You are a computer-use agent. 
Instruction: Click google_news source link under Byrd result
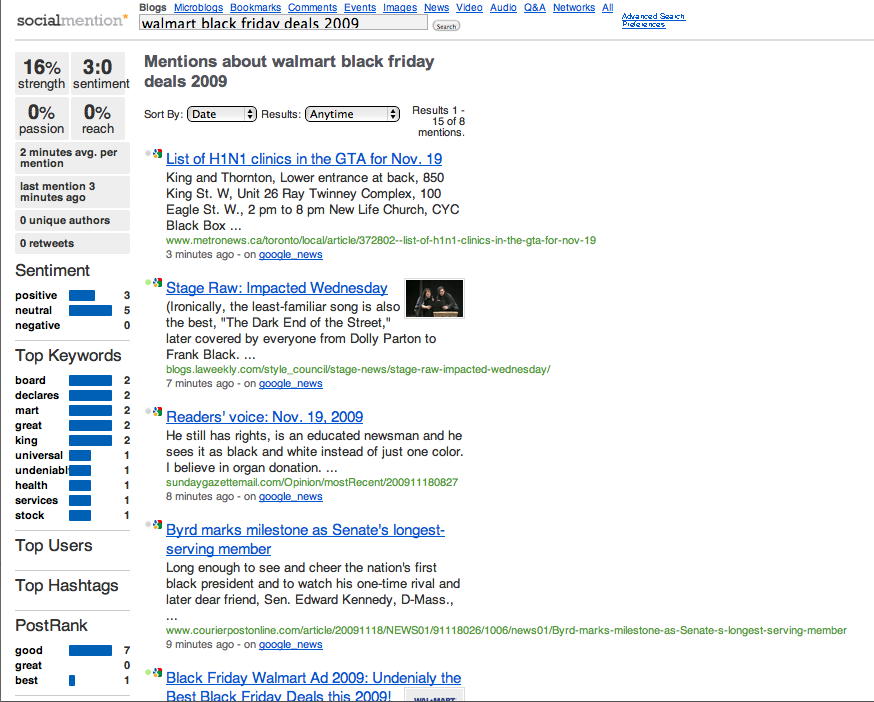point(290,645)
